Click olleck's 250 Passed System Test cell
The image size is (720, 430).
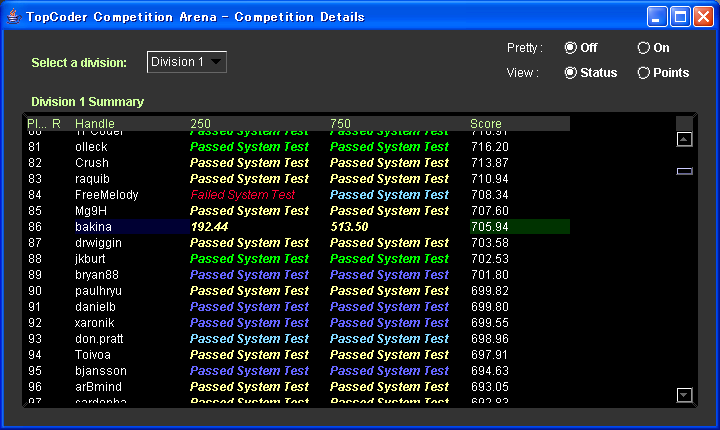coord(249,147)
